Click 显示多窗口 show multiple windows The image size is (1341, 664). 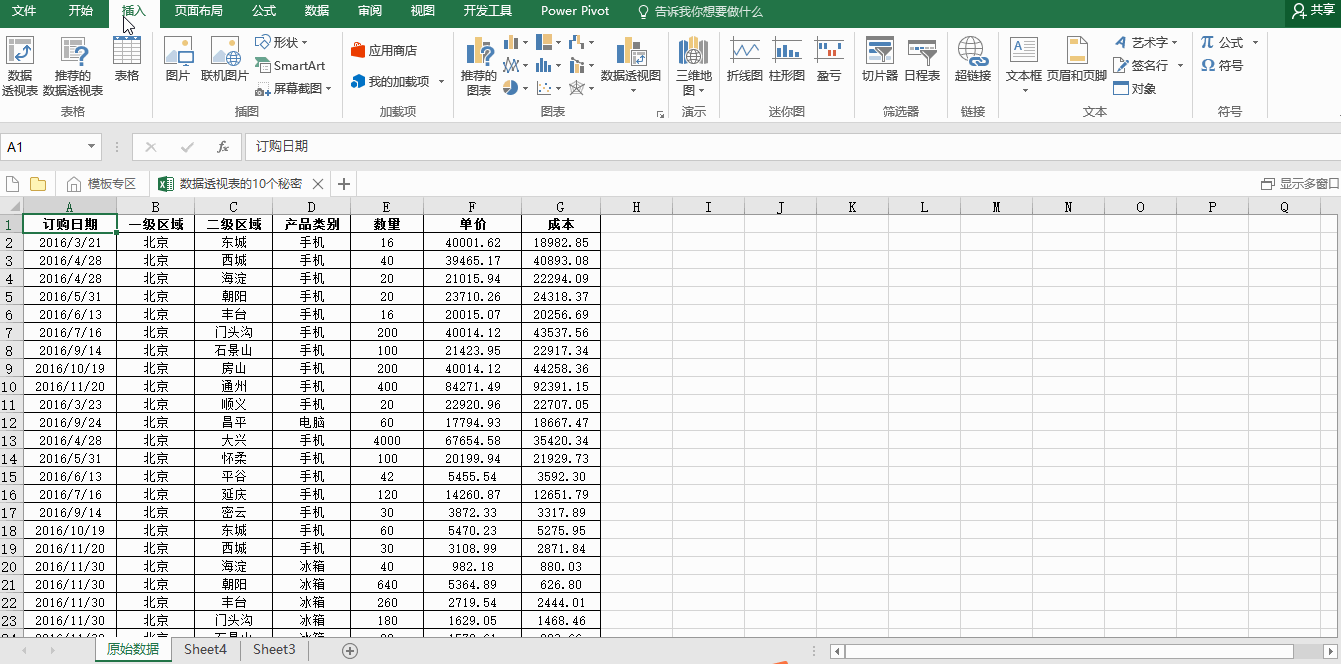pos(1300,184)
